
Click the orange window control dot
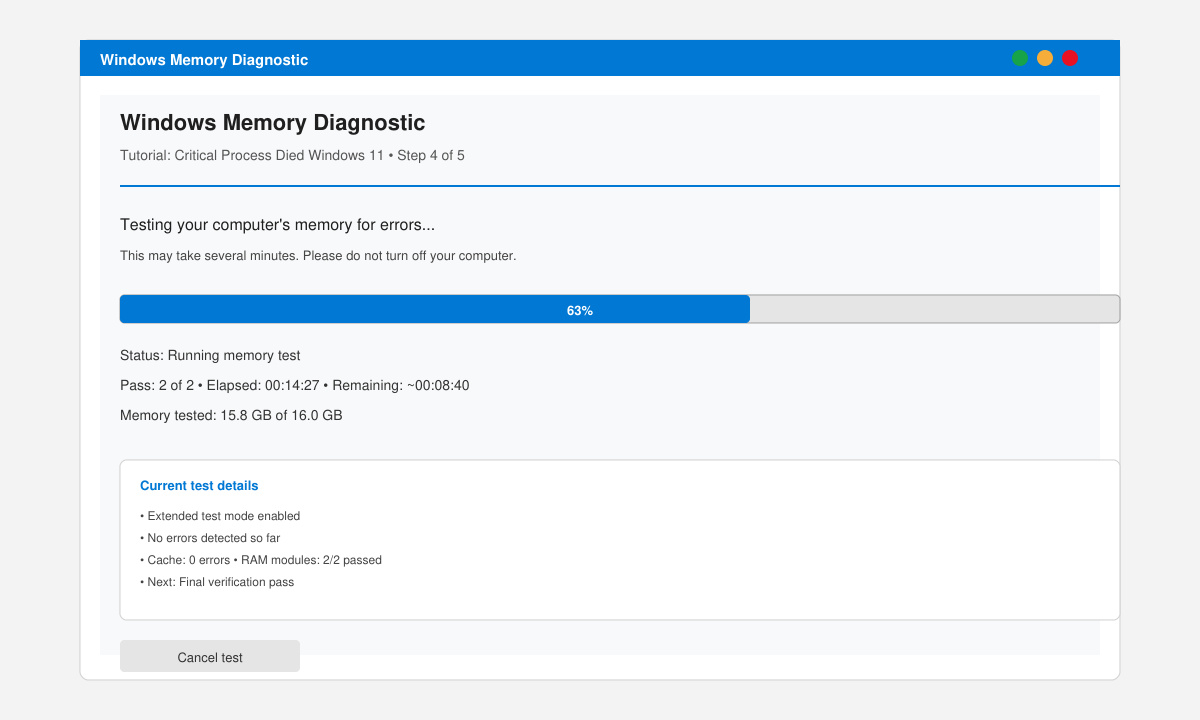tap(1045, 58)
